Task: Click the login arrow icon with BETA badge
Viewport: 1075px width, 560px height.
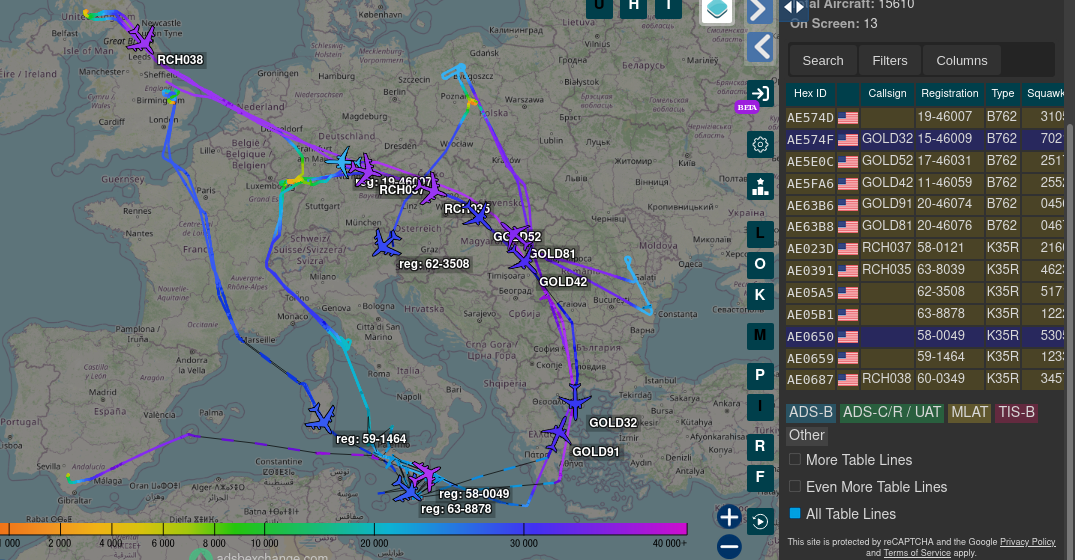Action: point(760,93)
